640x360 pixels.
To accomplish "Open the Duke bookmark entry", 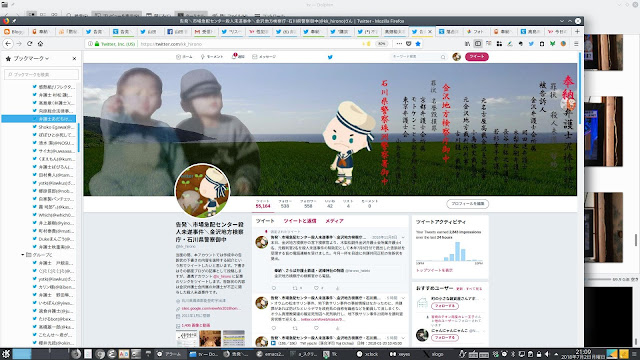I will tap(54, 239).
